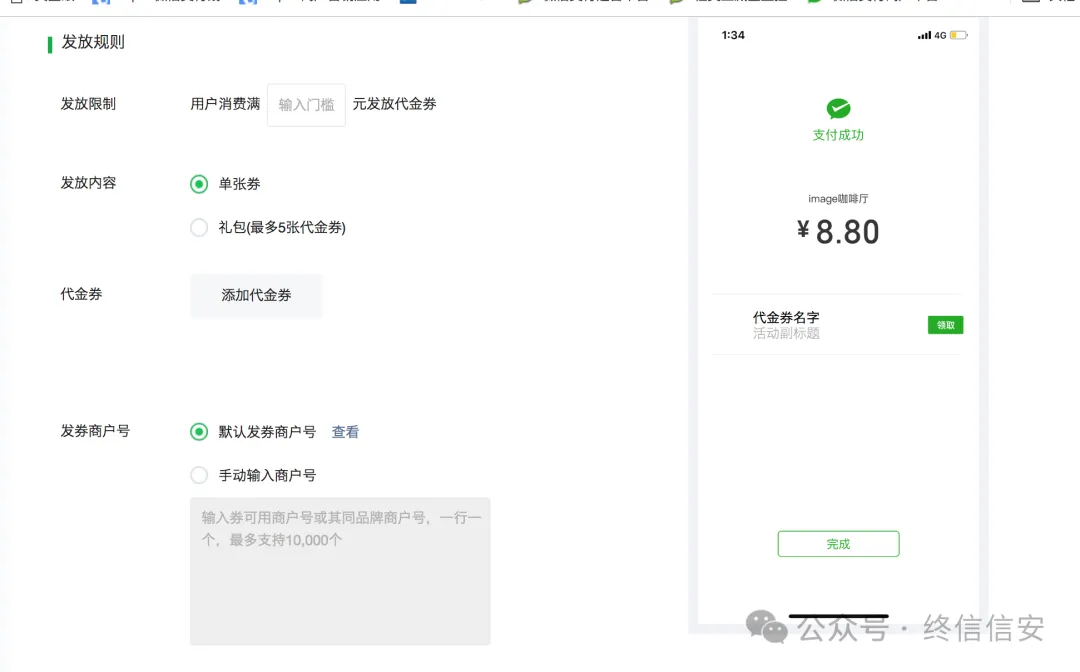Click the 4G indicator in the phone preview
1080x672 pixels.
pyautogui.click(x=939, y=34)
